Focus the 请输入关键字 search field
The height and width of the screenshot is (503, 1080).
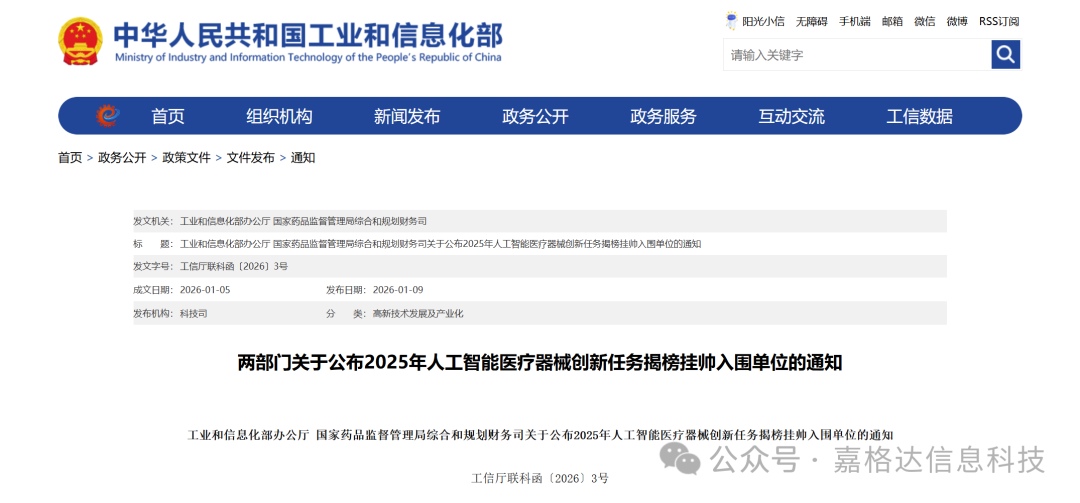pyautogui.click(x=857, y=54)
